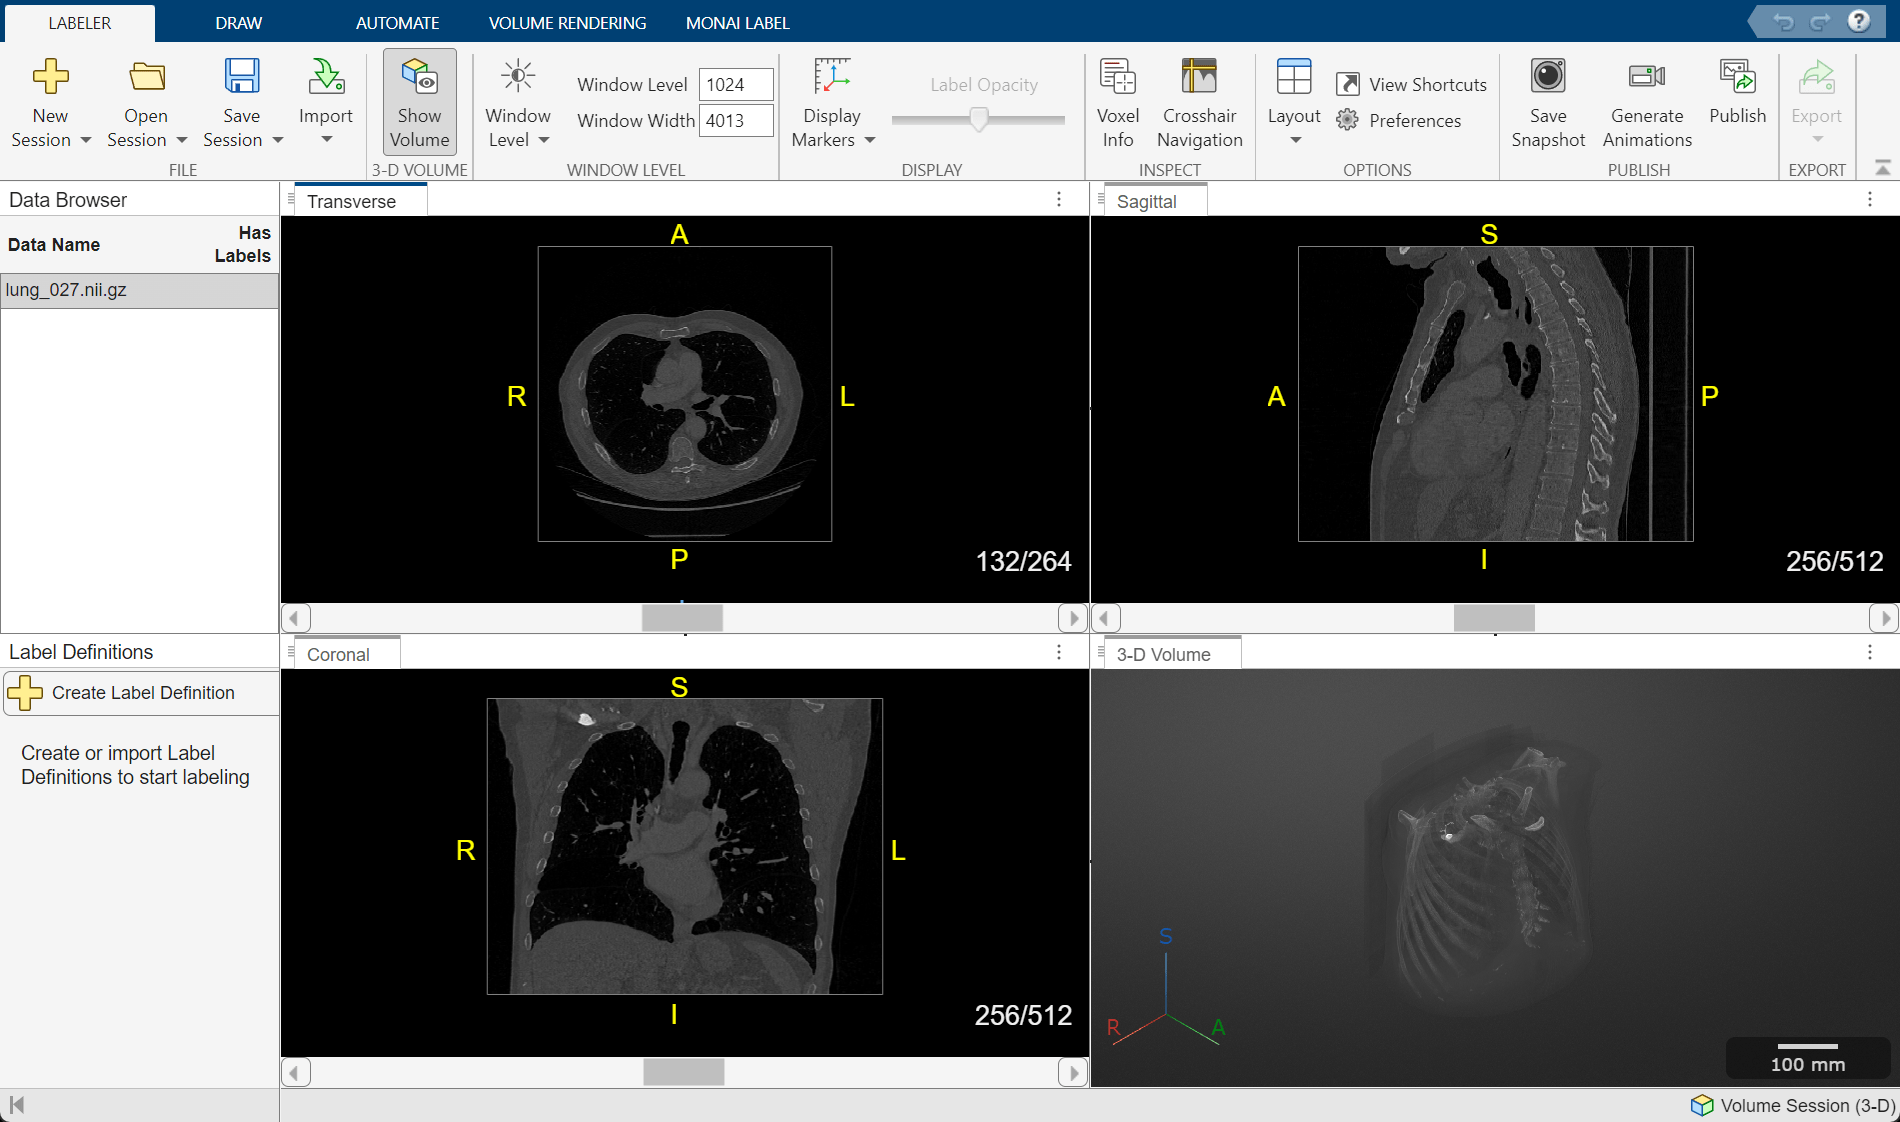
Task: Click the Save Snapshot tool
Action: [x=1547, y=100]
